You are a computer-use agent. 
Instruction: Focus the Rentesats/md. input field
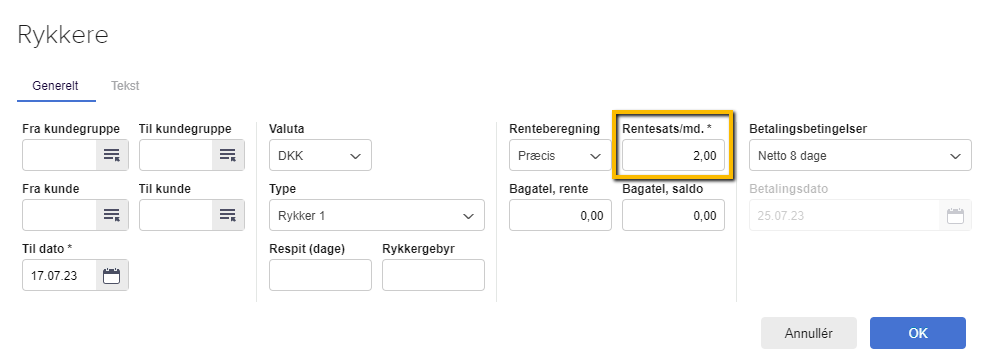(673, 155)
